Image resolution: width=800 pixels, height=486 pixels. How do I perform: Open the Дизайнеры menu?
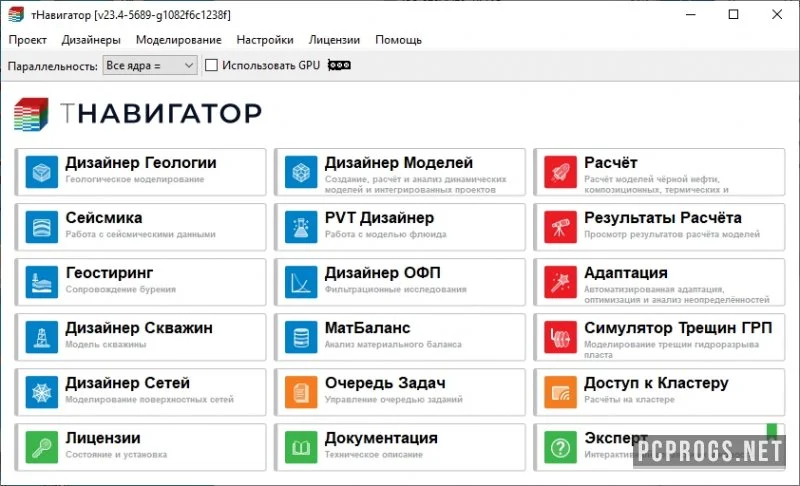[91, 40]
